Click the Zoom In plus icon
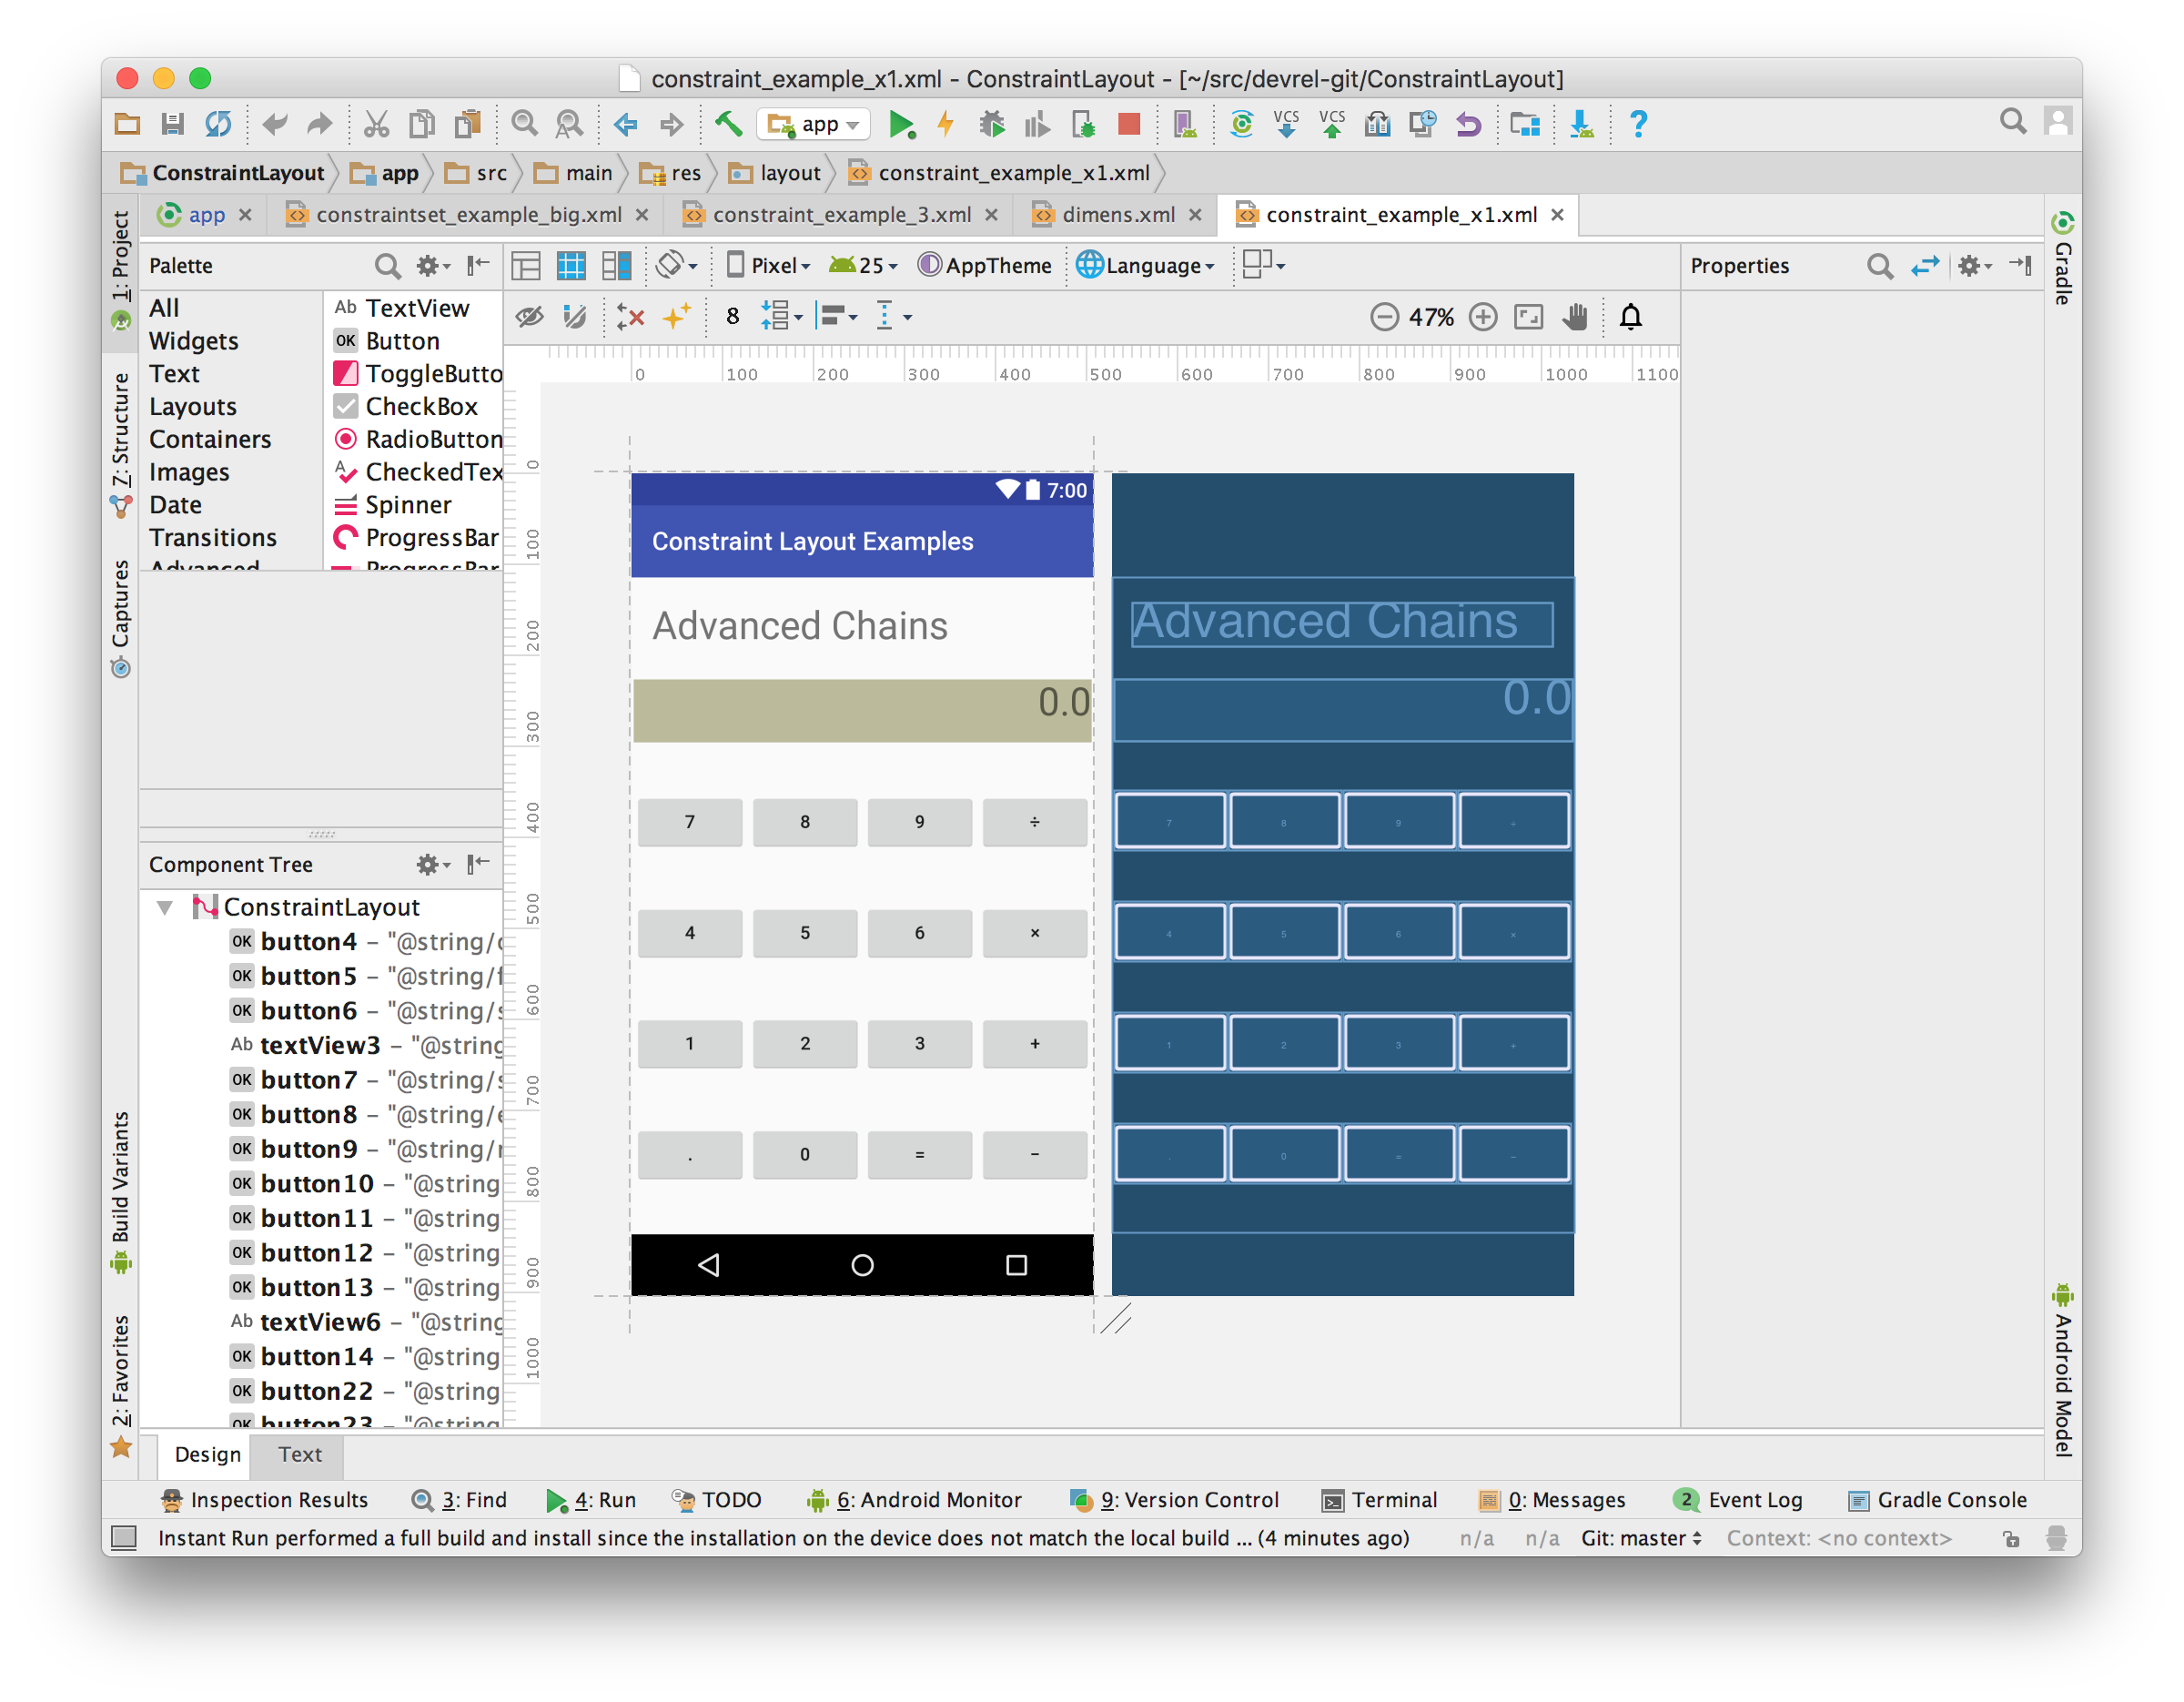 pyautogui.click(x=1483, y=317)
